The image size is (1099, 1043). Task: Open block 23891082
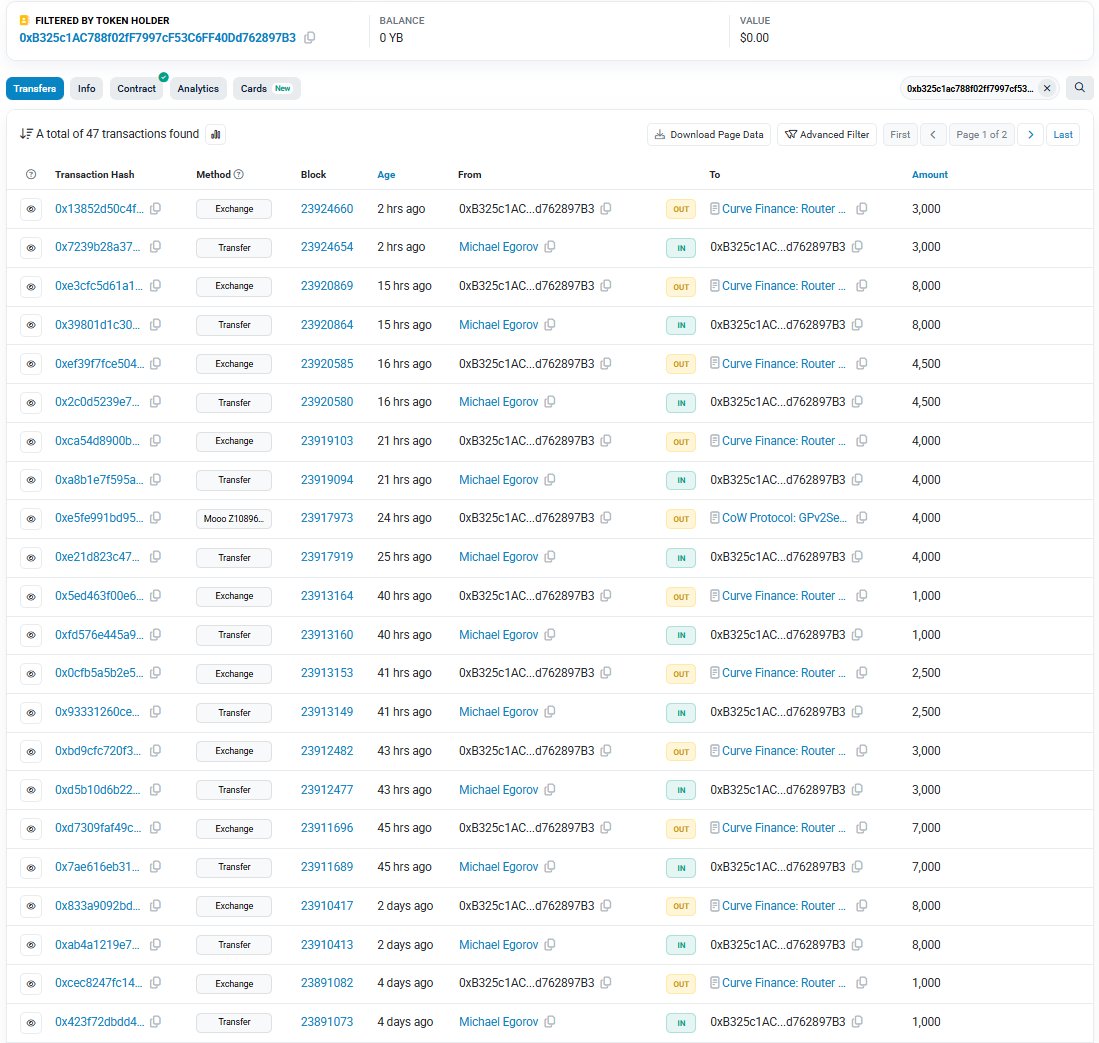pos(327,983)
